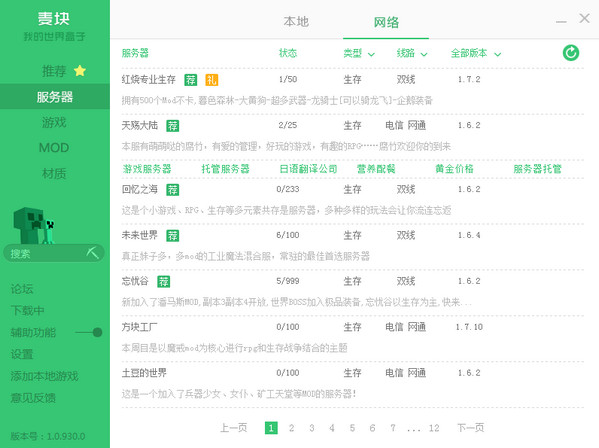The image size is (599, 448).
Task: Go to page 4
Action: (332, 428)
